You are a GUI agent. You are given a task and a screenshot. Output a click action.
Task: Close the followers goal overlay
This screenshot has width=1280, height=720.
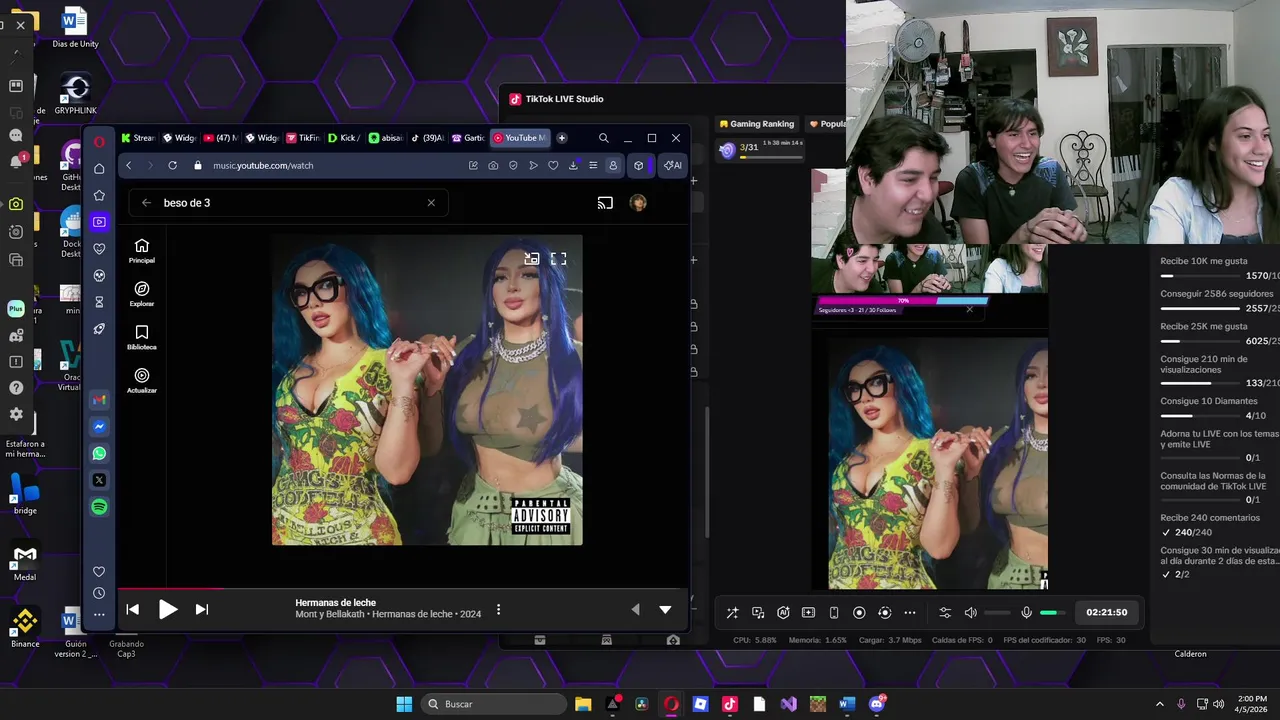click(969, 309)
